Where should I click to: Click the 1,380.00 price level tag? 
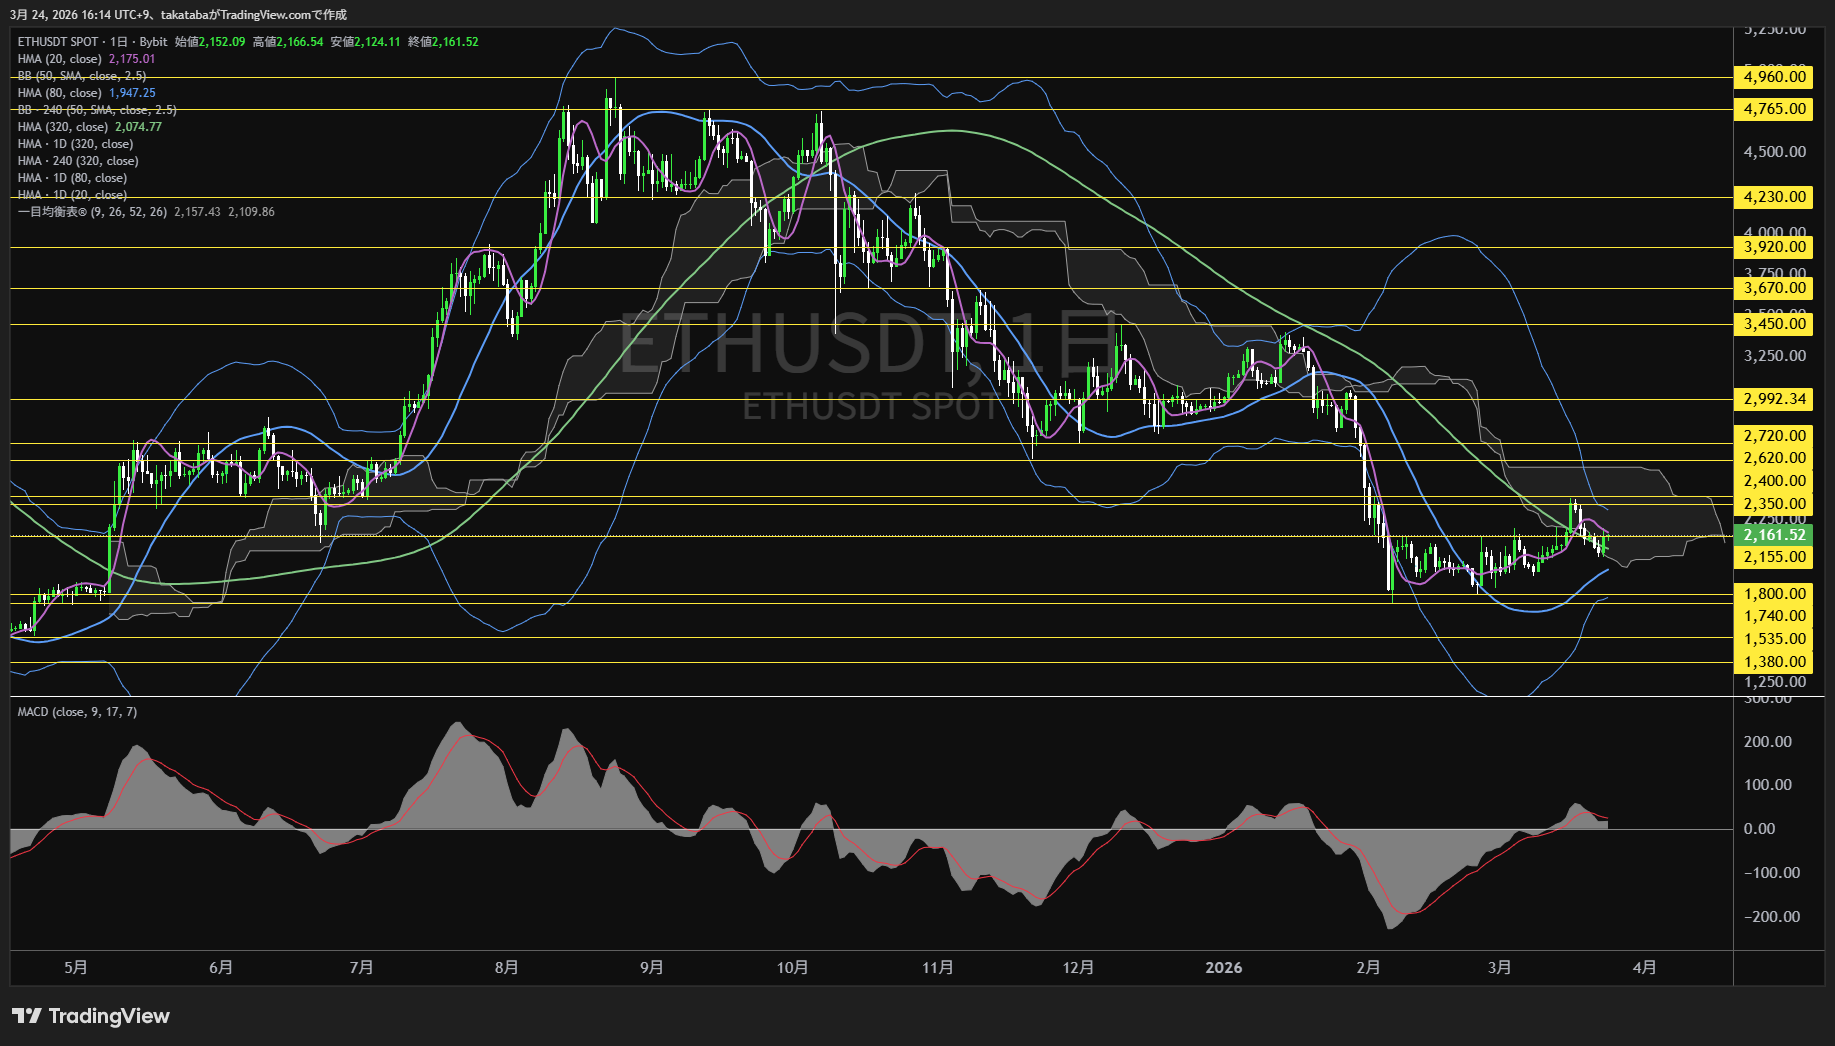1774,662
